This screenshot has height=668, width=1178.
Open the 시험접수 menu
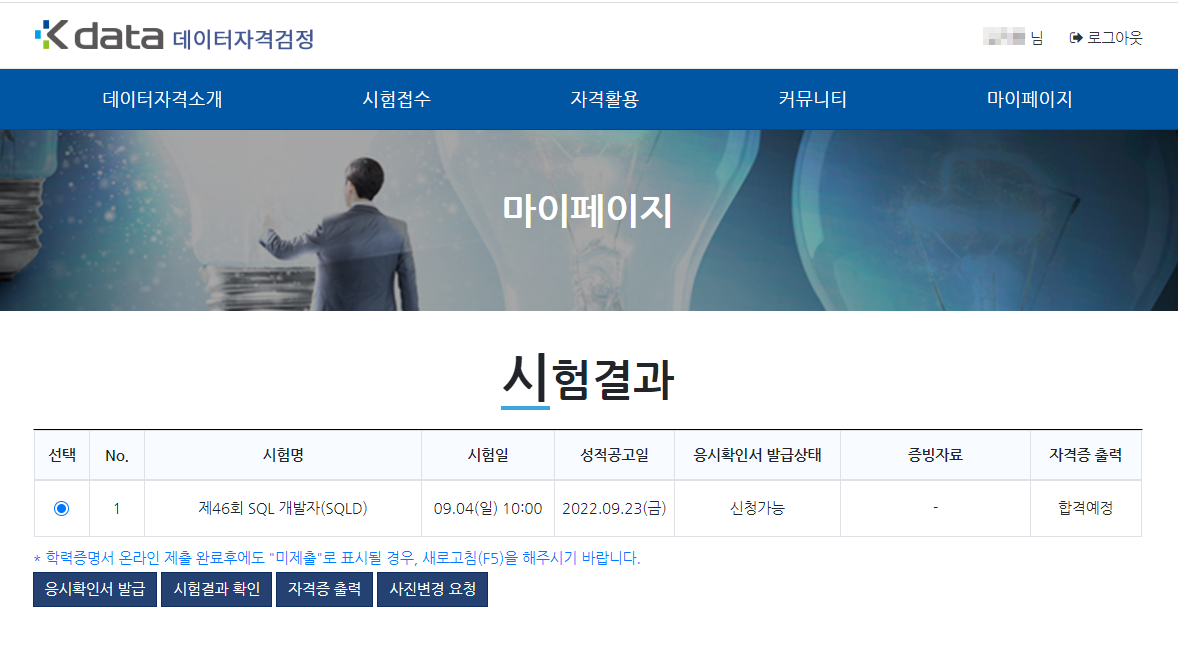pyautogui.click(x=396, y=99)
